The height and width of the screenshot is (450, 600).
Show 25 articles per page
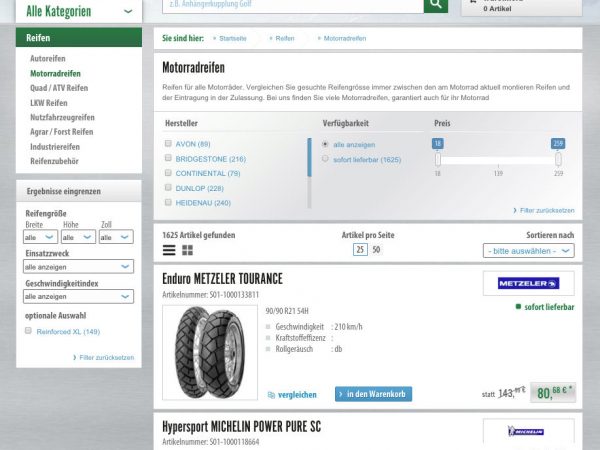[x=360, y=250]
